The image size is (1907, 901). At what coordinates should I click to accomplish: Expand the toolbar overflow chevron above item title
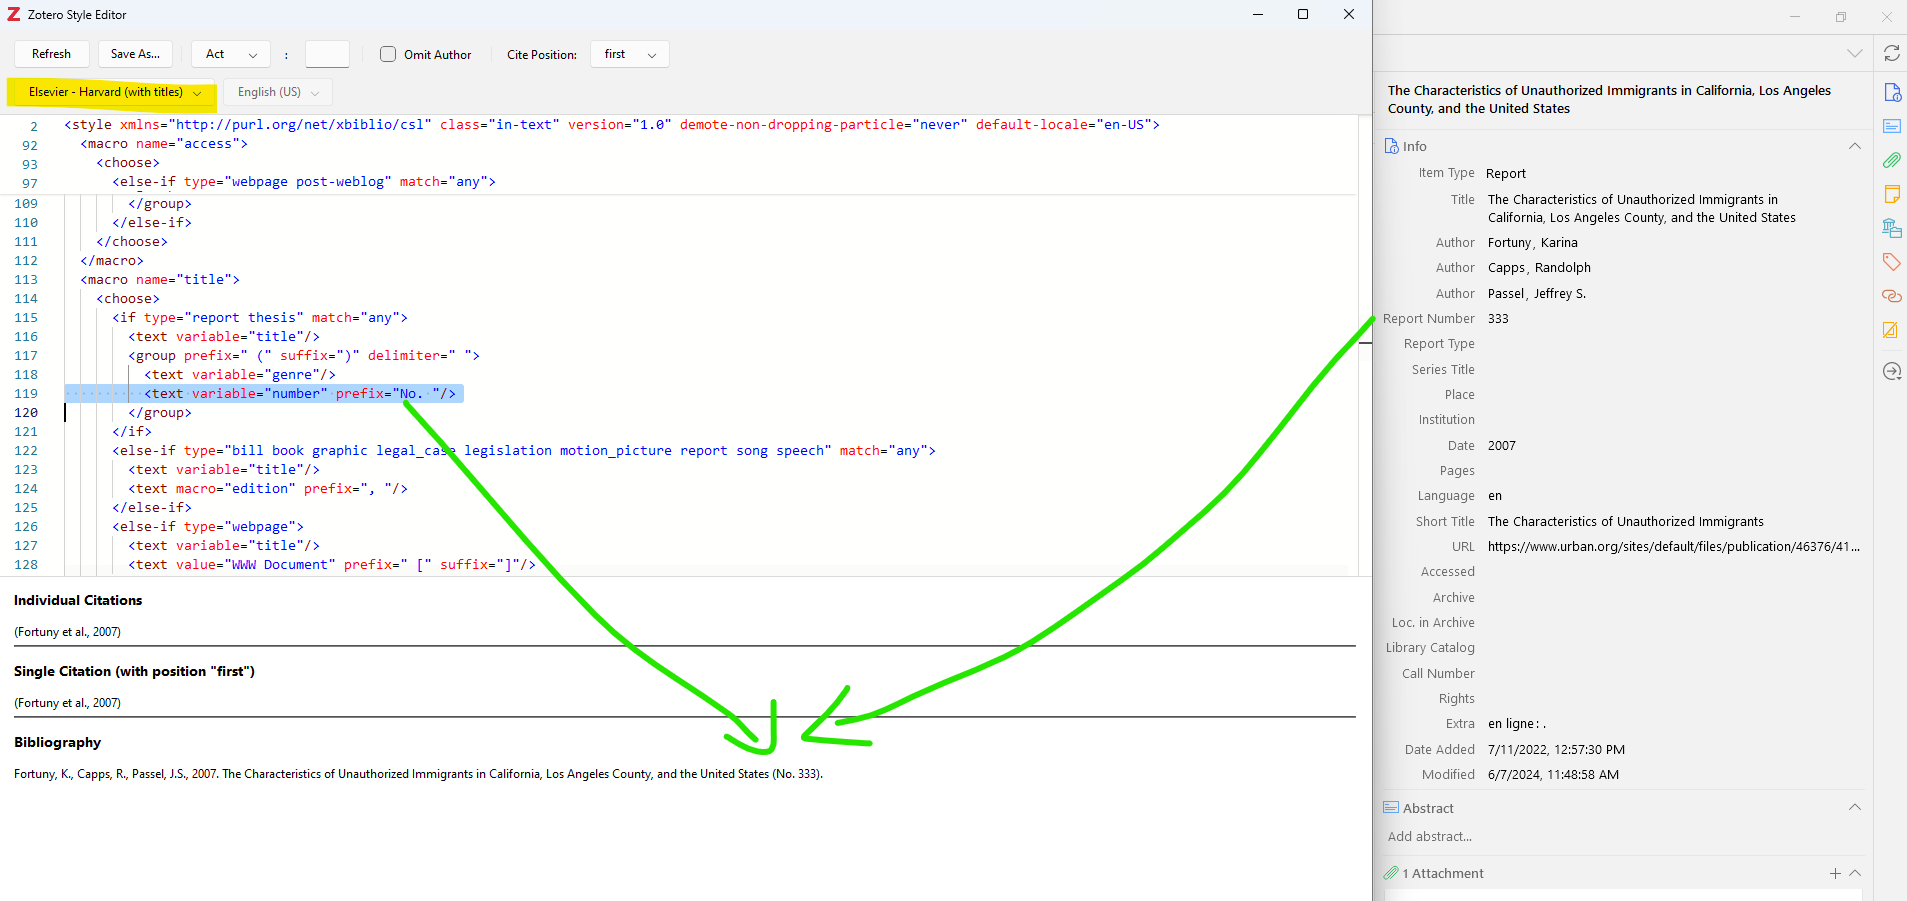click(1855, 53)
